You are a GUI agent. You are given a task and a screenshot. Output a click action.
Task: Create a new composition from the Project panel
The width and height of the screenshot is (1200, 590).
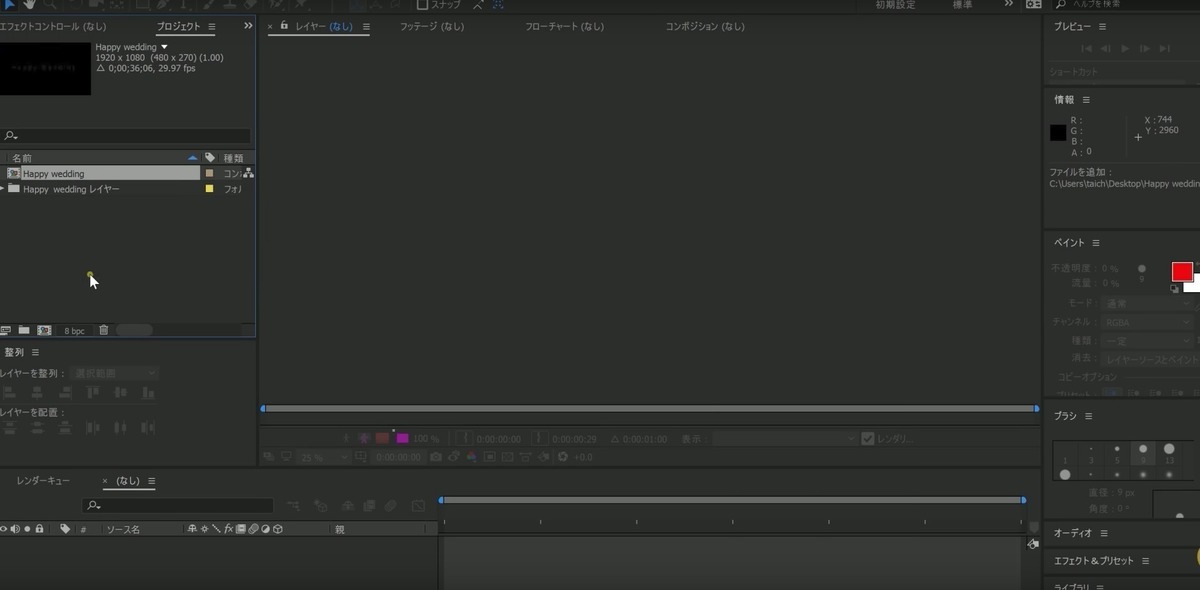click(x=44, y=330)
